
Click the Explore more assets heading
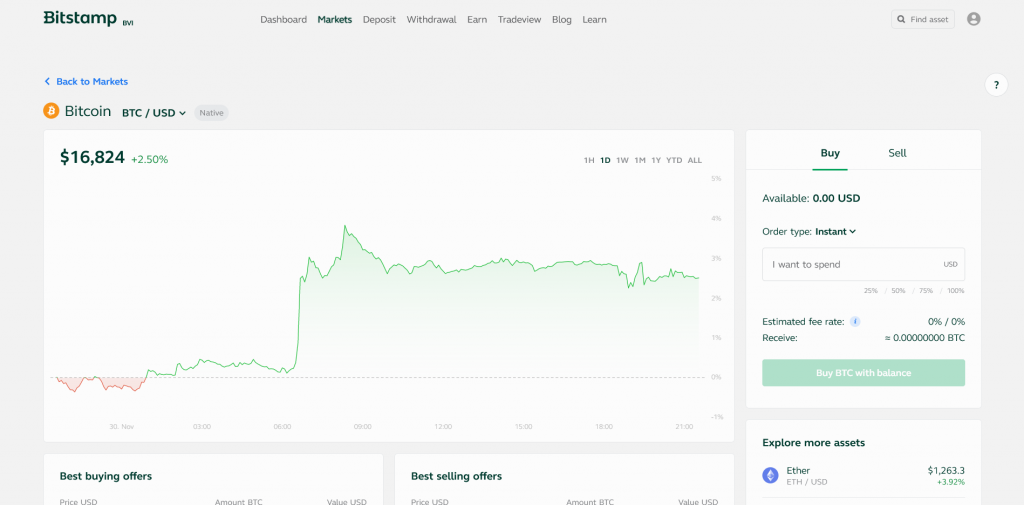pos(814,443)
